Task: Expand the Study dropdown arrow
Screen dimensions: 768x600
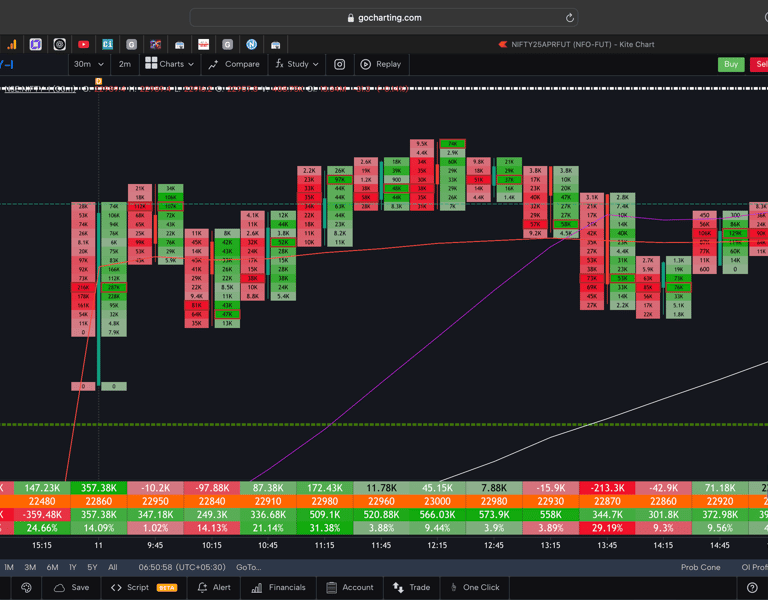Action: coord(315,65)
